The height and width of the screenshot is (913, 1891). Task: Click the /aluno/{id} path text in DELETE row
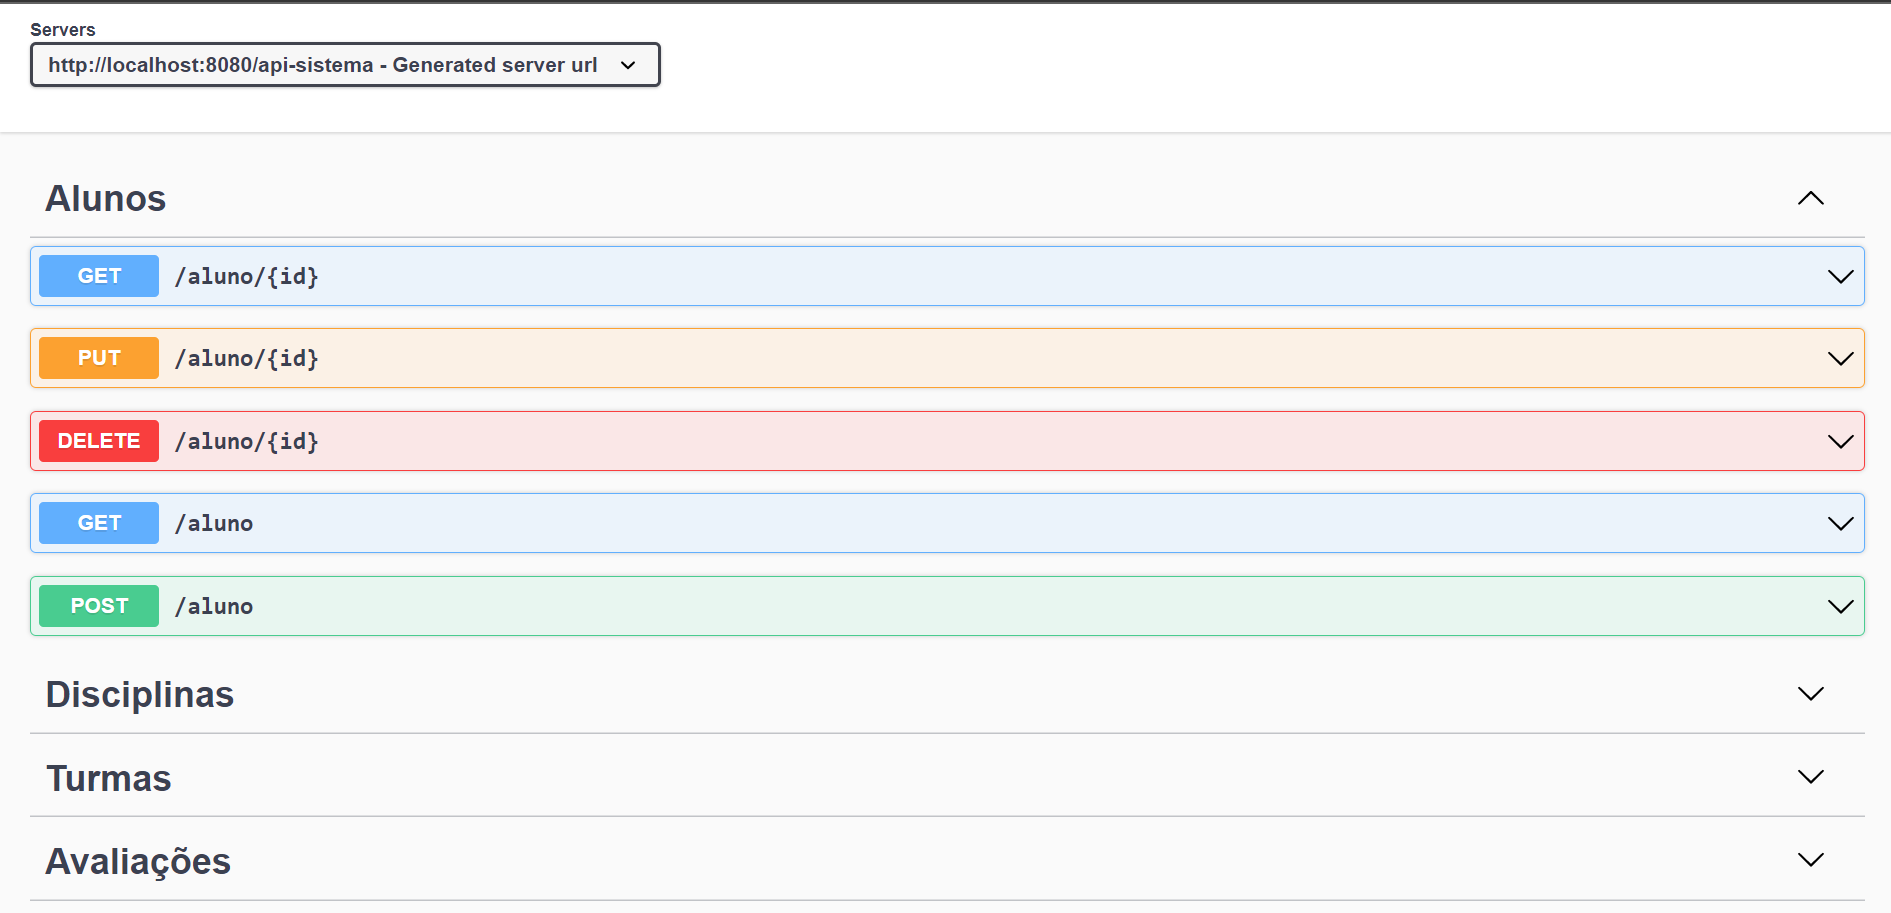[x=247, y=441]
